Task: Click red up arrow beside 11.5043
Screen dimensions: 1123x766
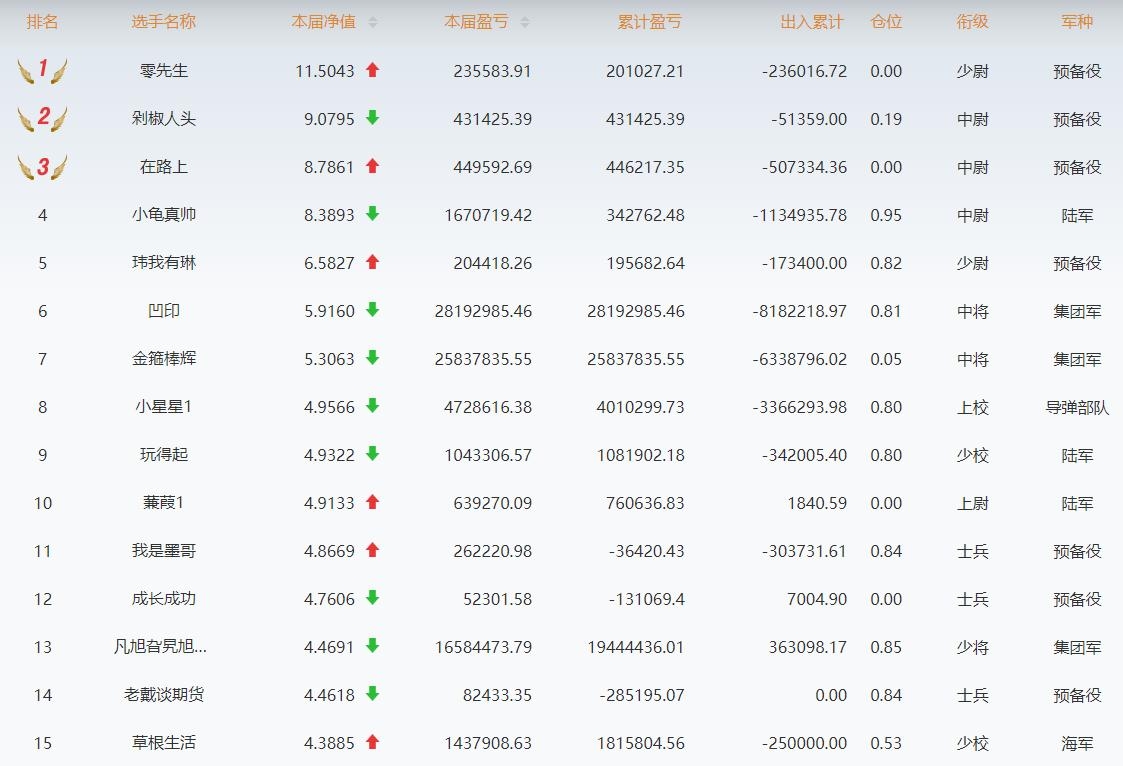Action: (373, 70)
